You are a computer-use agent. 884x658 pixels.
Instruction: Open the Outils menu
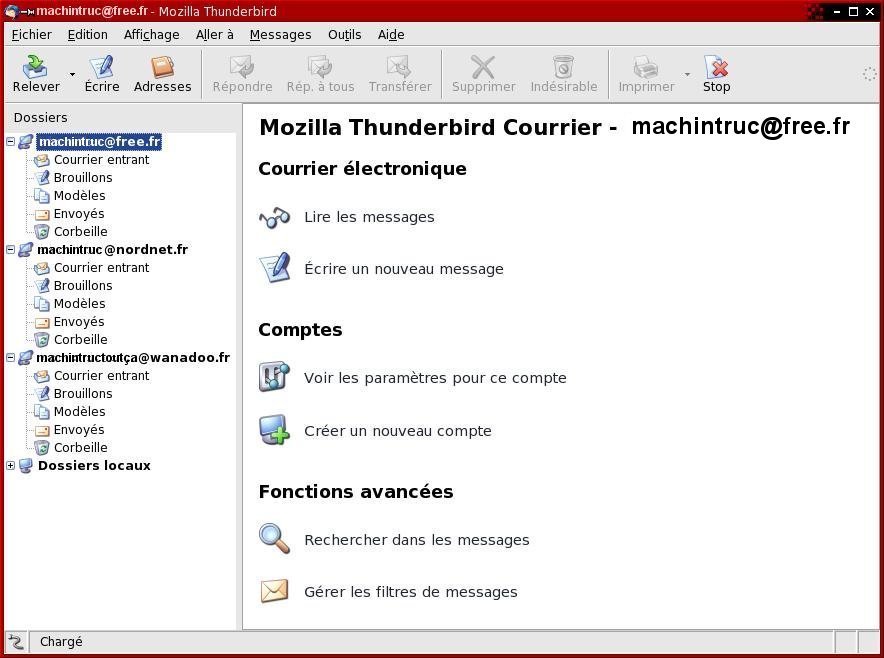(x=344, y=35)
